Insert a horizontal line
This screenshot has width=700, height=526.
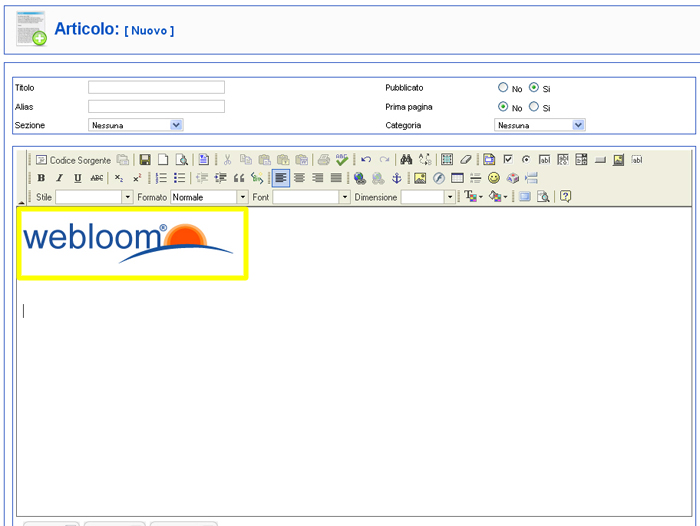pyautogui.click(x=475, y=178)
